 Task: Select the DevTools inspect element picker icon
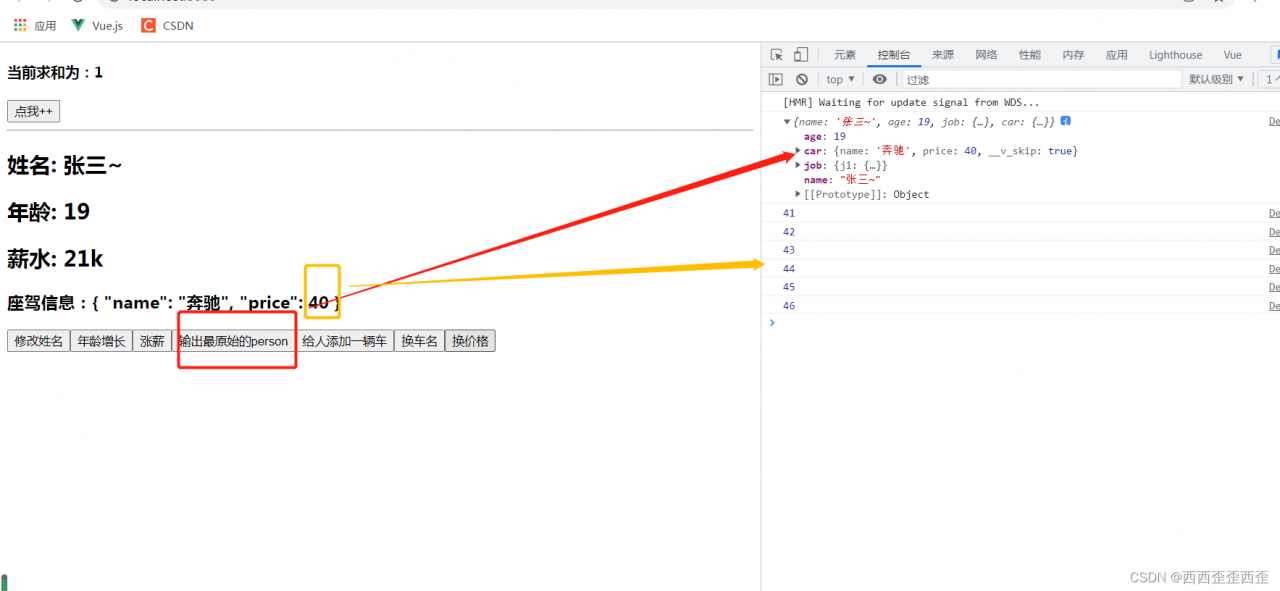pyautogui.click(x=776, y=55)
